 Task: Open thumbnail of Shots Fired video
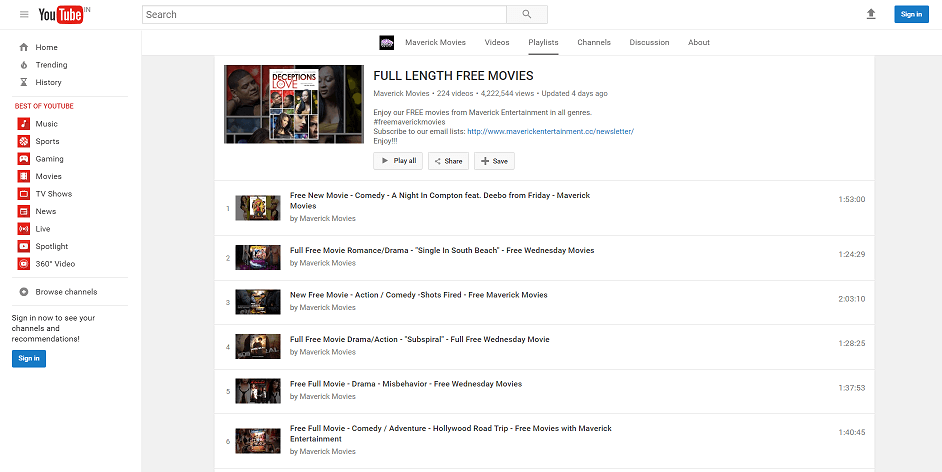coord(258,301)
